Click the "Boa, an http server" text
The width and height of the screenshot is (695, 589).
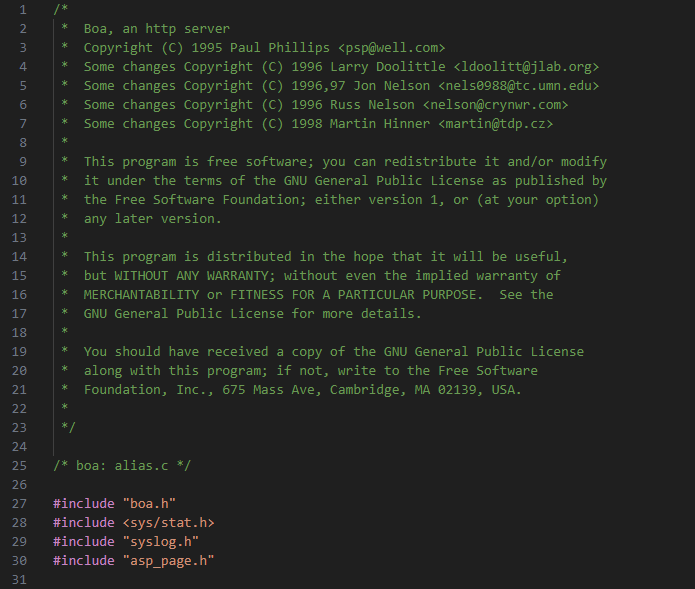pyautogui.click(x=156, y=29)
